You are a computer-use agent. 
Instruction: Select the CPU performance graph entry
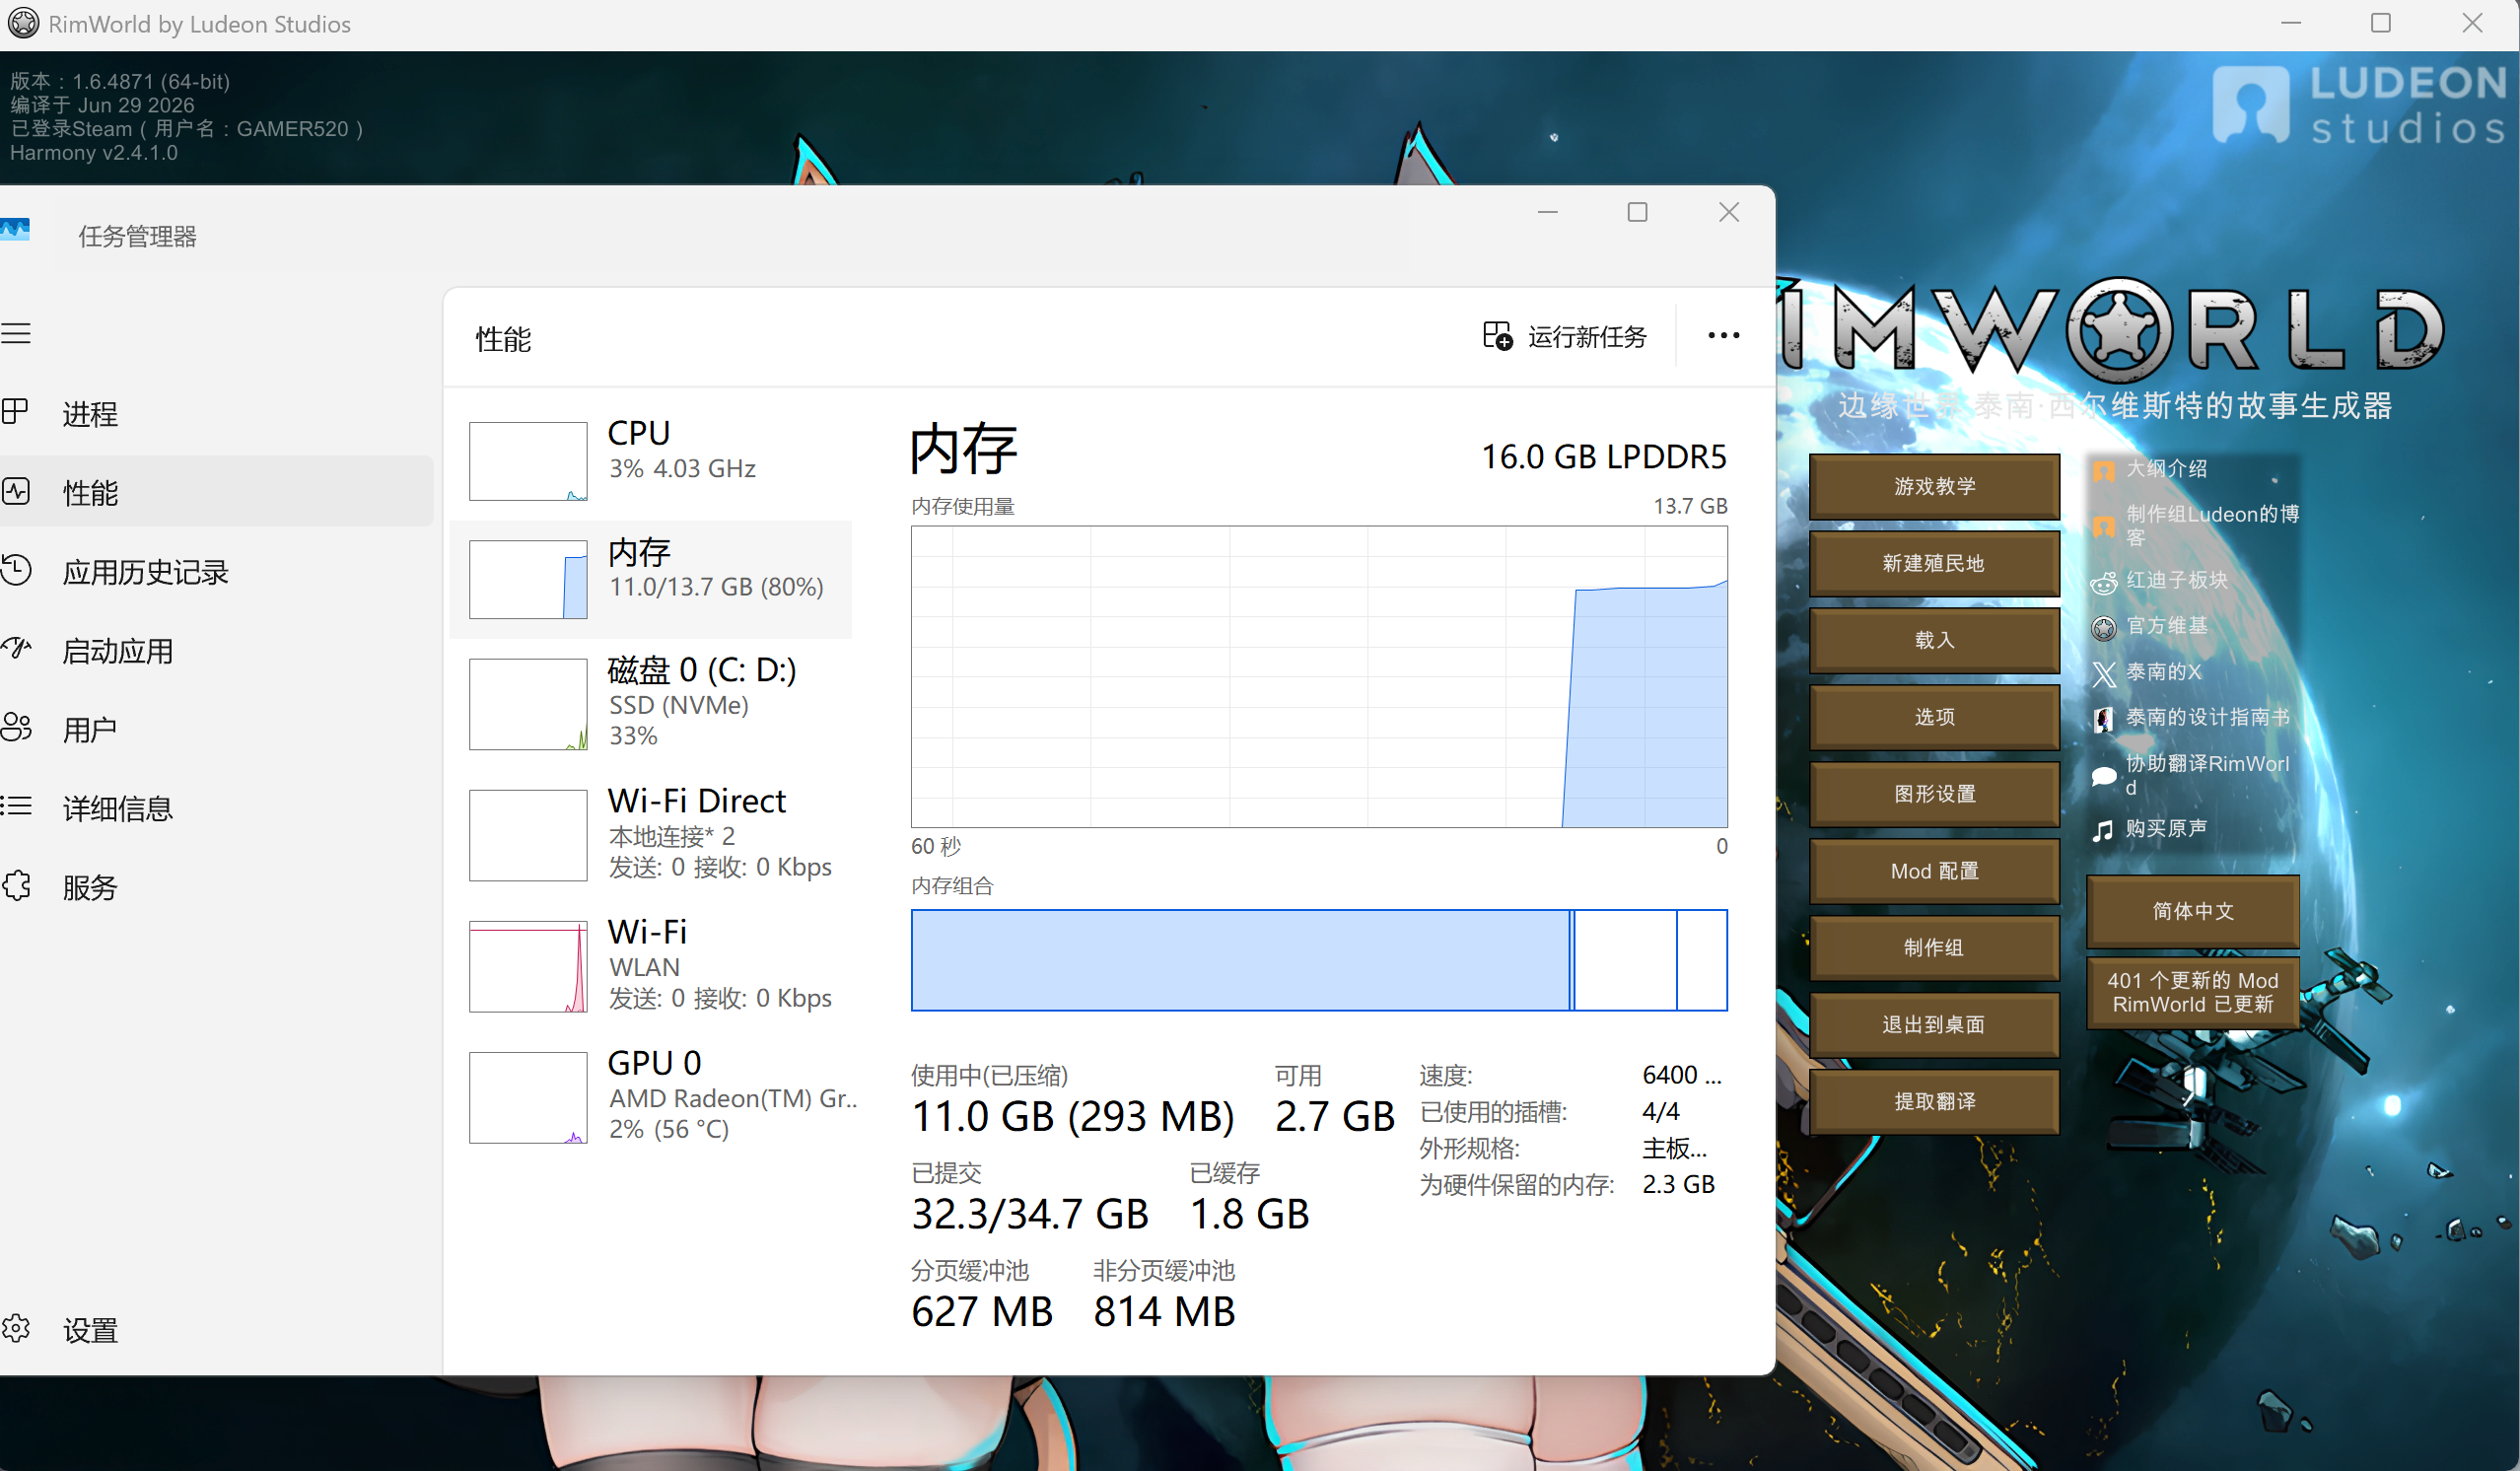(651, 460)
